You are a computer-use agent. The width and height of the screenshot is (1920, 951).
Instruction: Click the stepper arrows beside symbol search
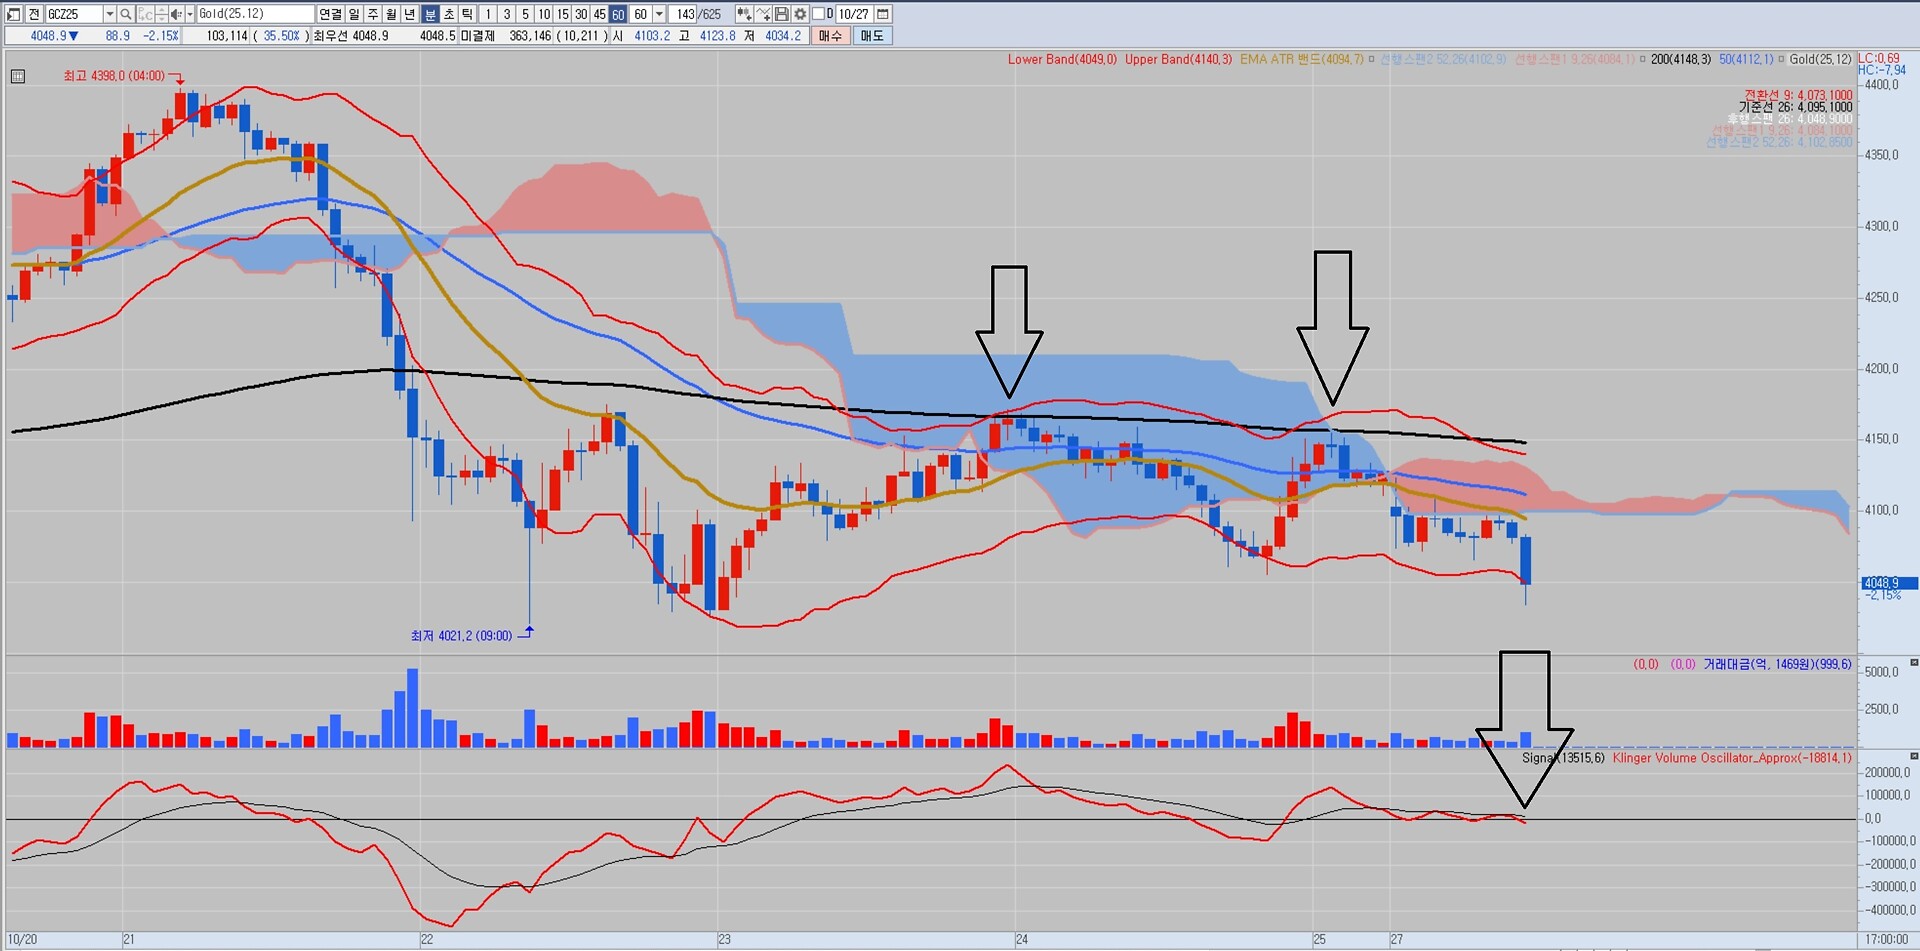coord(162,14)
